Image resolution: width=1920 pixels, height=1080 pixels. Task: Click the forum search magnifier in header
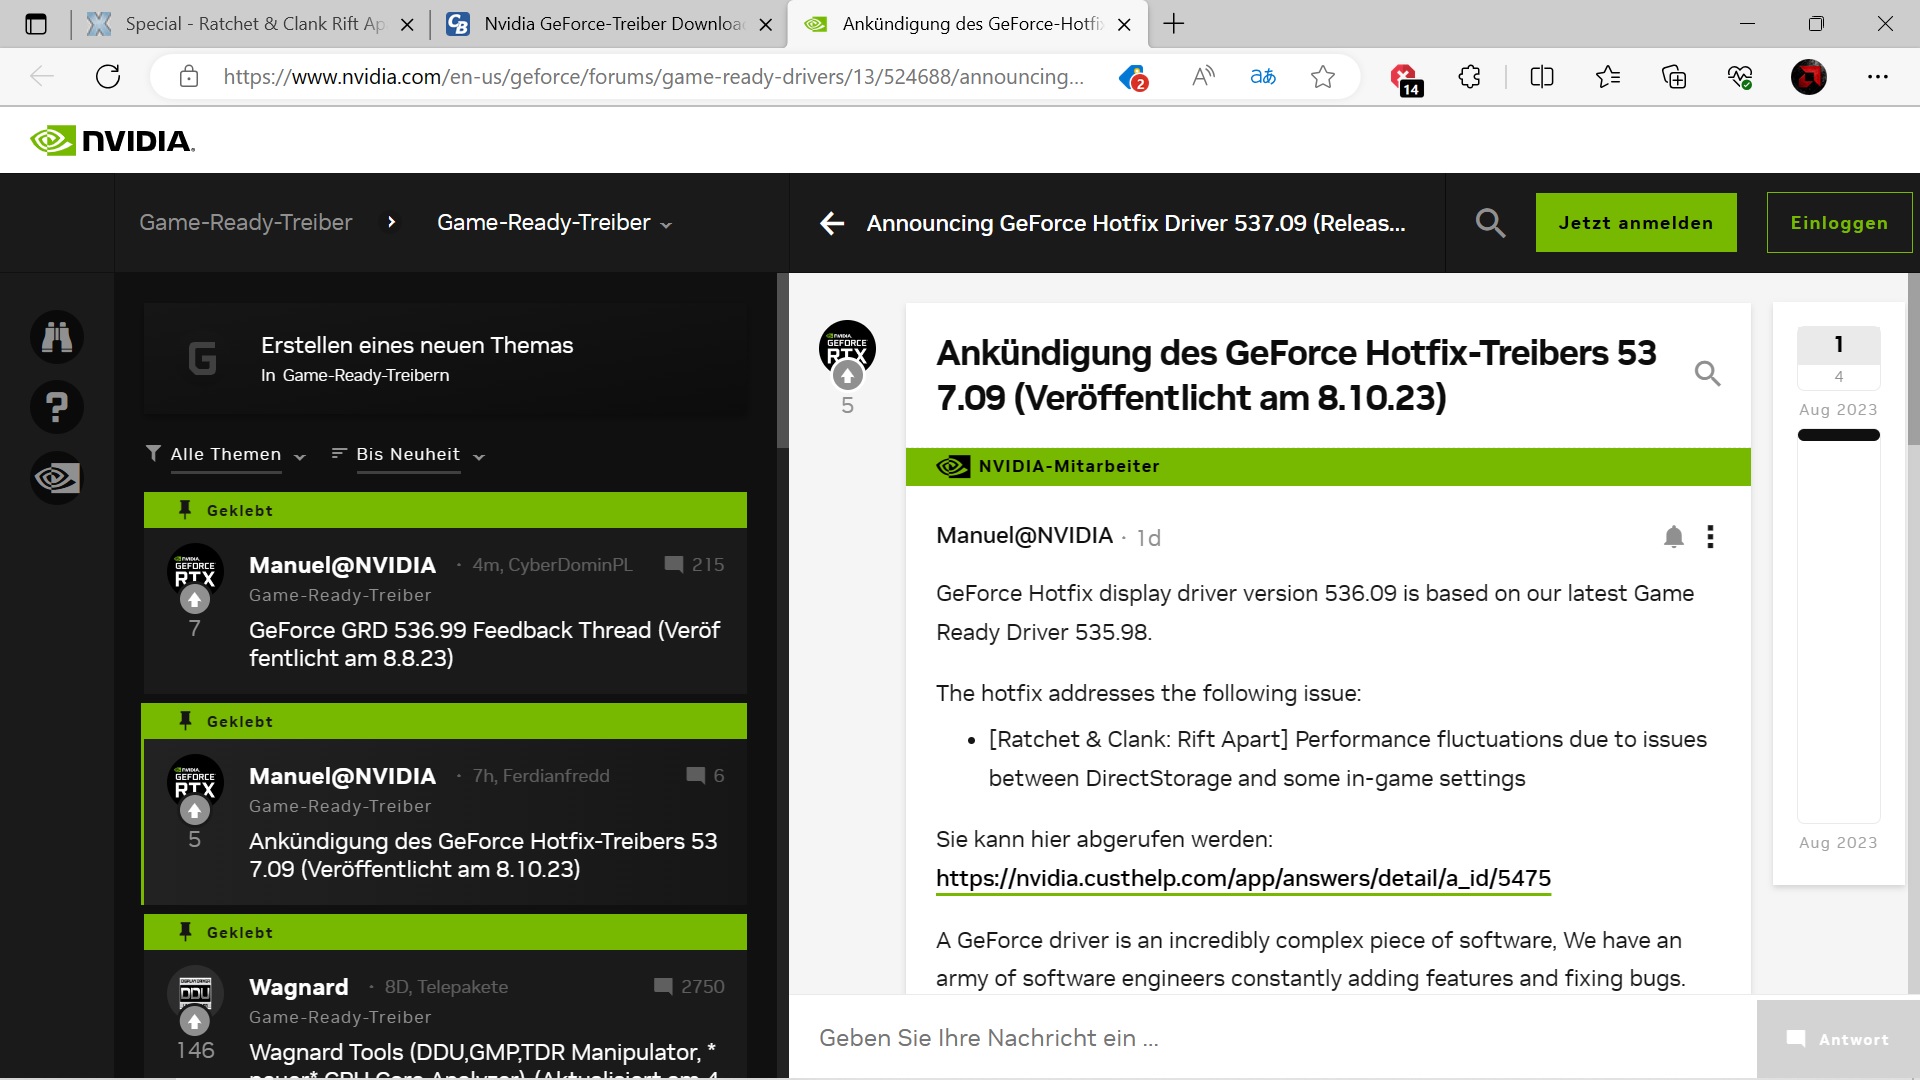point(1490,223)
